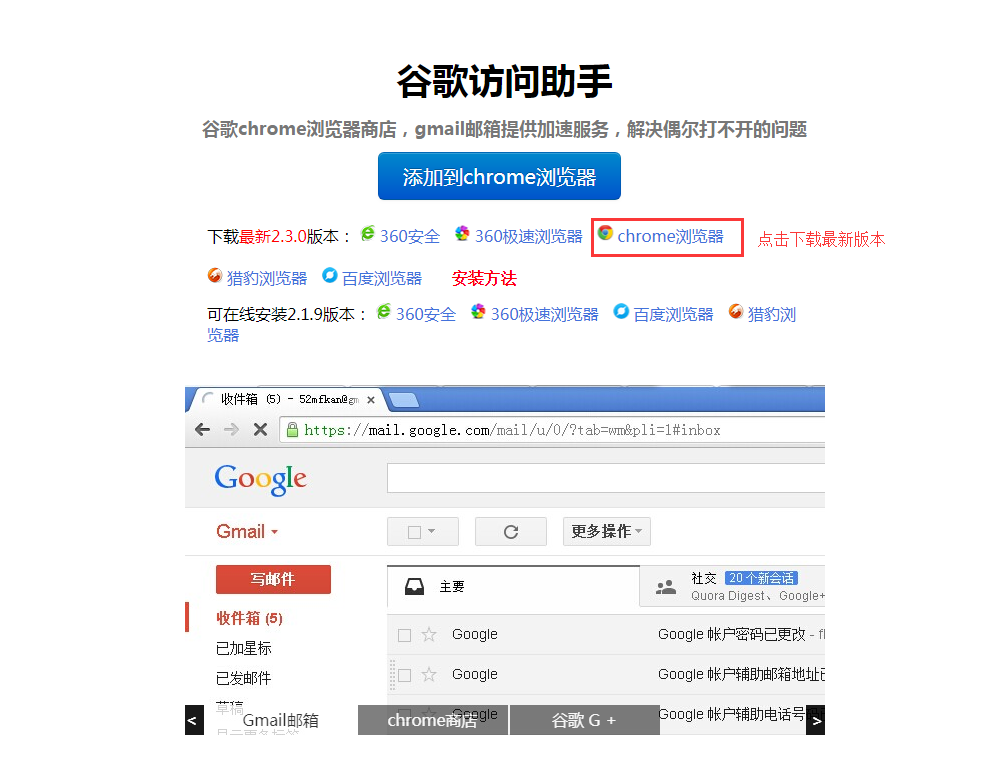Go to next slide with right arrow
The image size is (983, 779).
tap(816, 720)
